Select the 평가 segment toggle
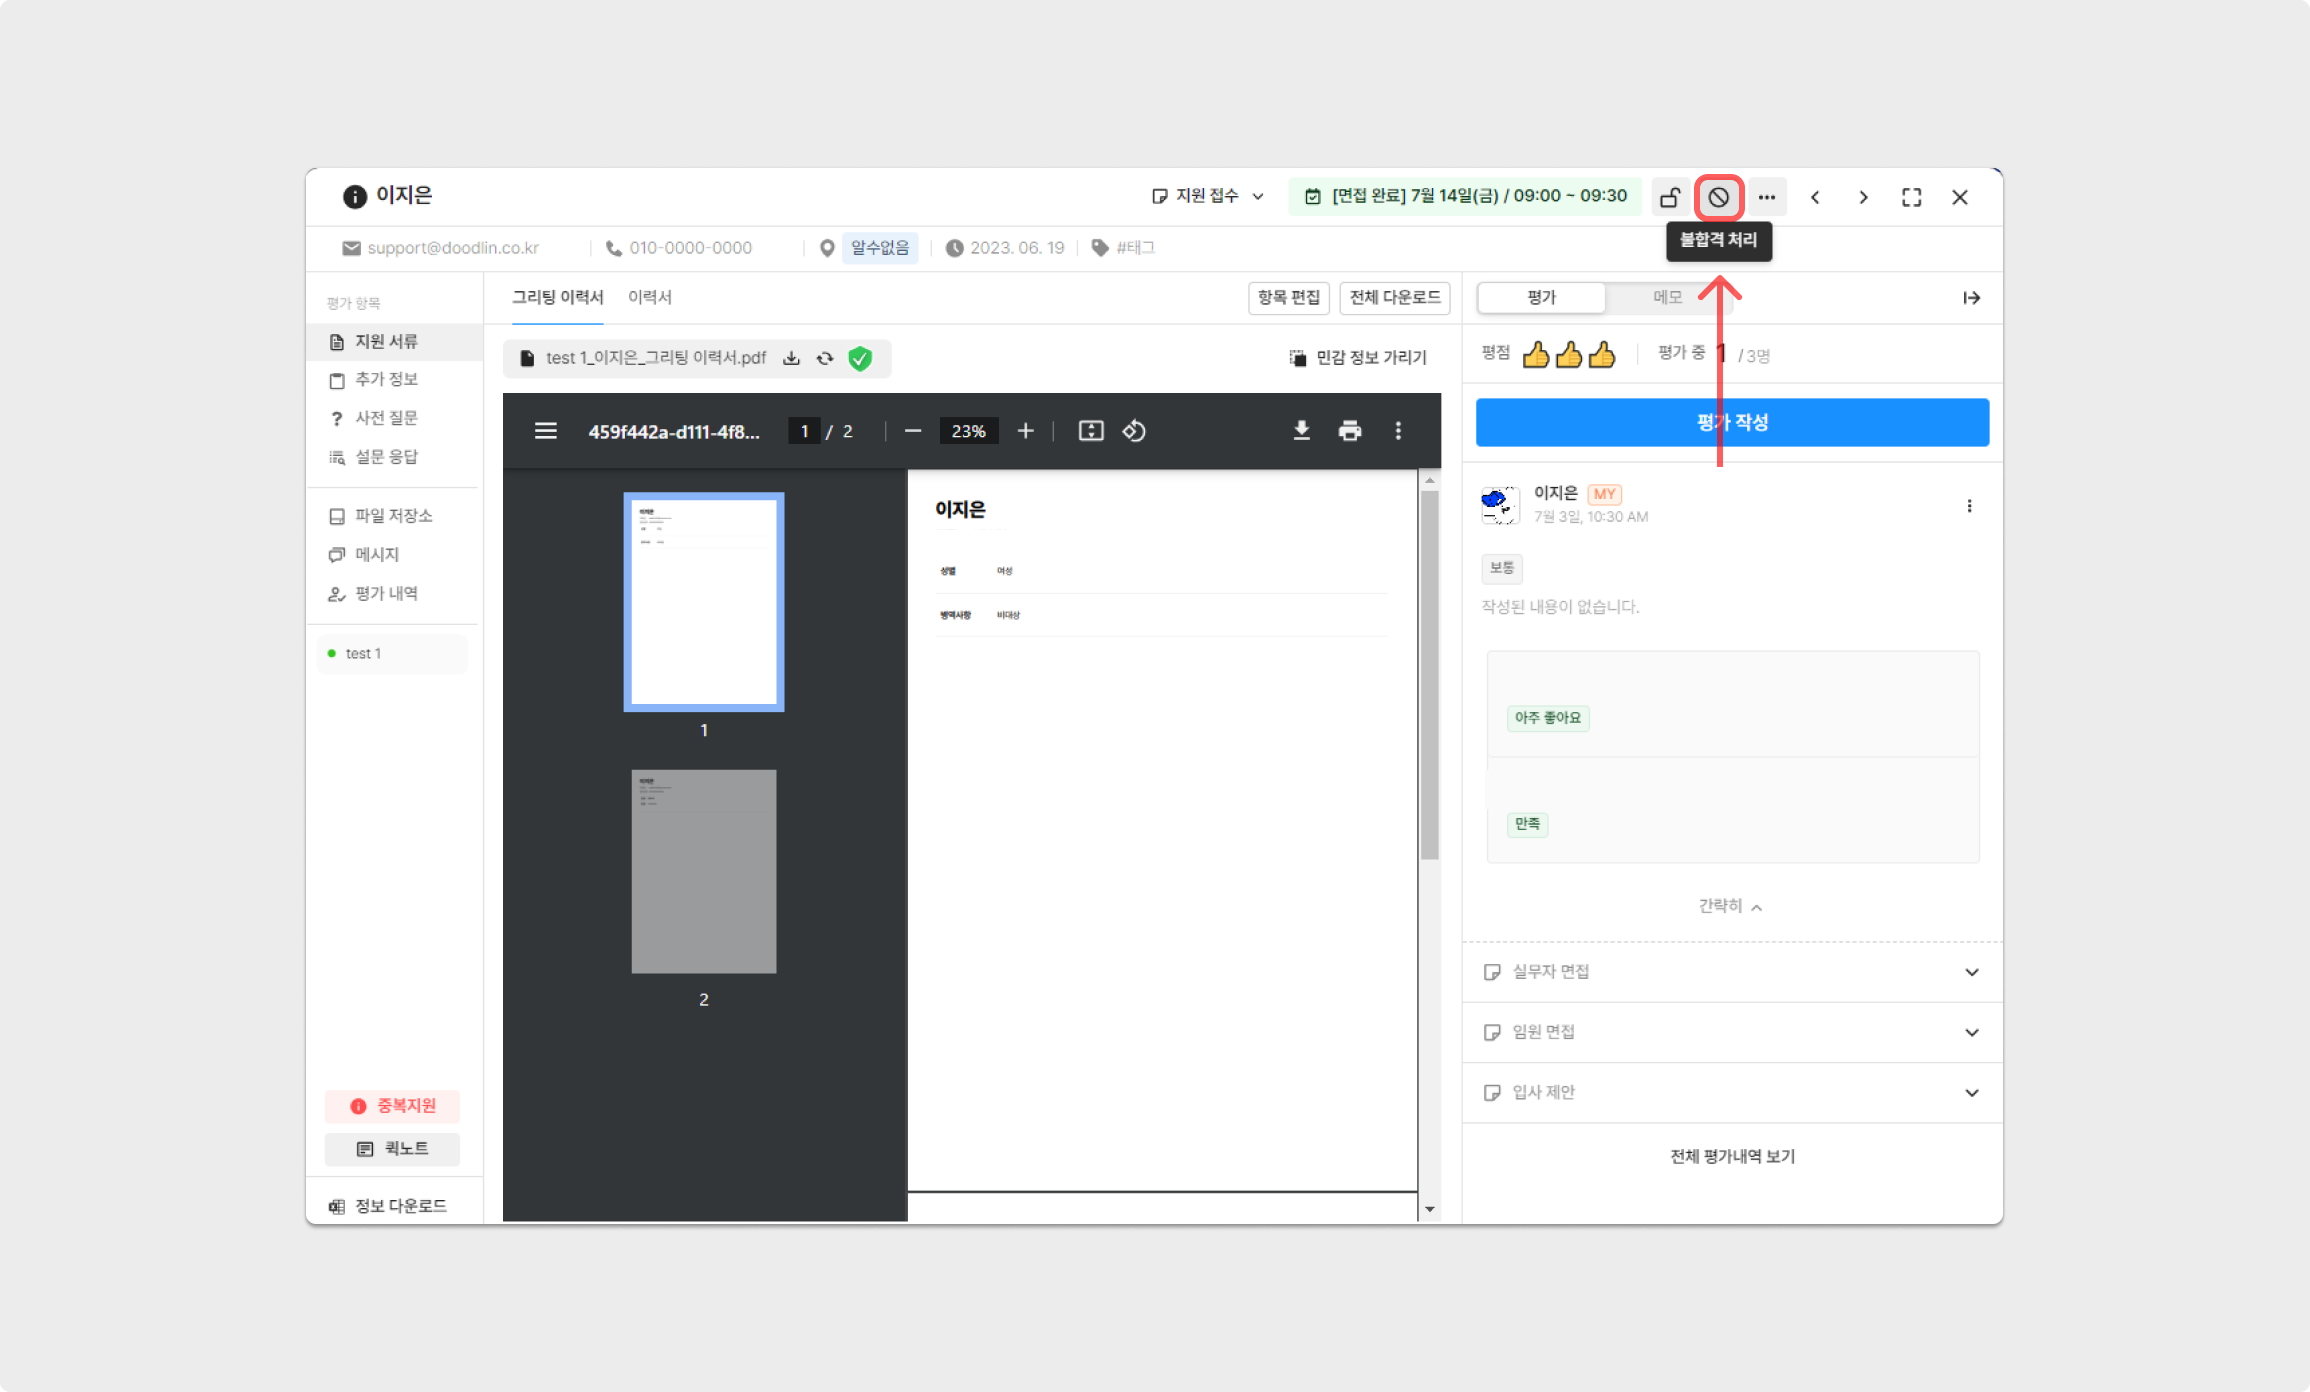This screenshot has width=2310, height=1392. [x=1541, y=298]
